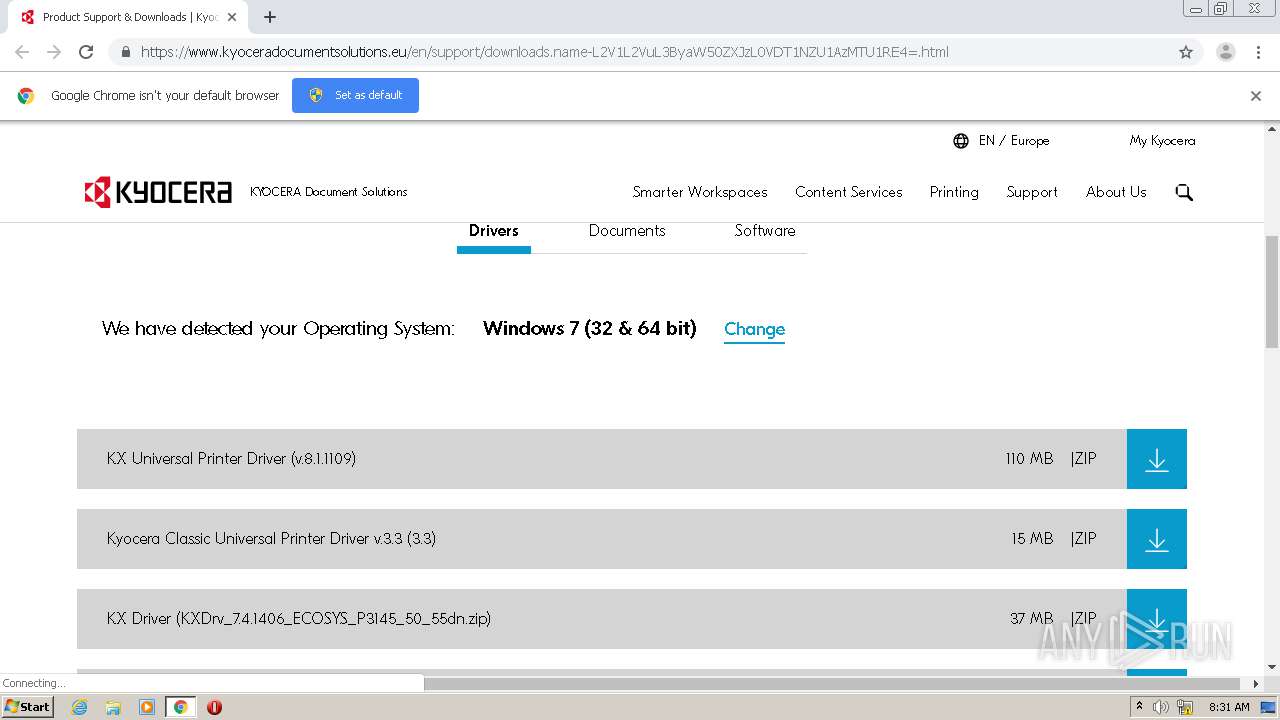
Task: Reload the page
Action: point(86,52)
